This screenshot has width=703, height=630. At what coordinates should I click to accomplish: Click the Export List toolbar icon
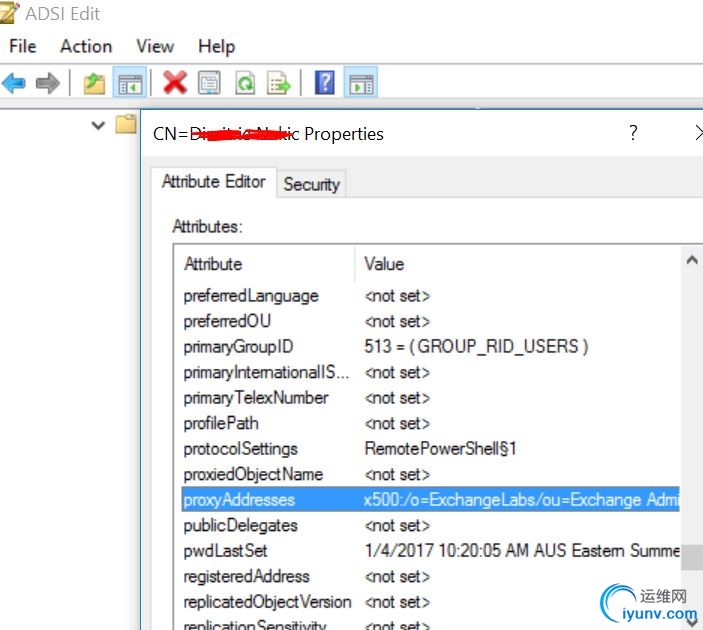[278, 83]
